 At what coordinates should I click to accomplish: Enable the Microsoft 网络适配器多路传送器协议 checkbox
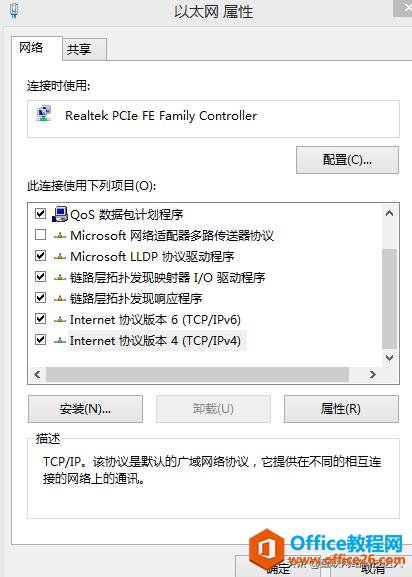point(40,235)
